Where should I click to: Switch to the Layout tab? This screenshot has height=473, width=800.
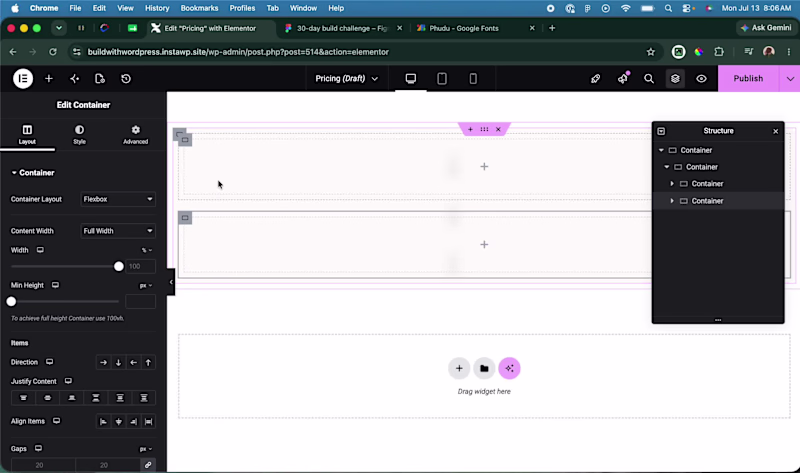click(27, 135)
